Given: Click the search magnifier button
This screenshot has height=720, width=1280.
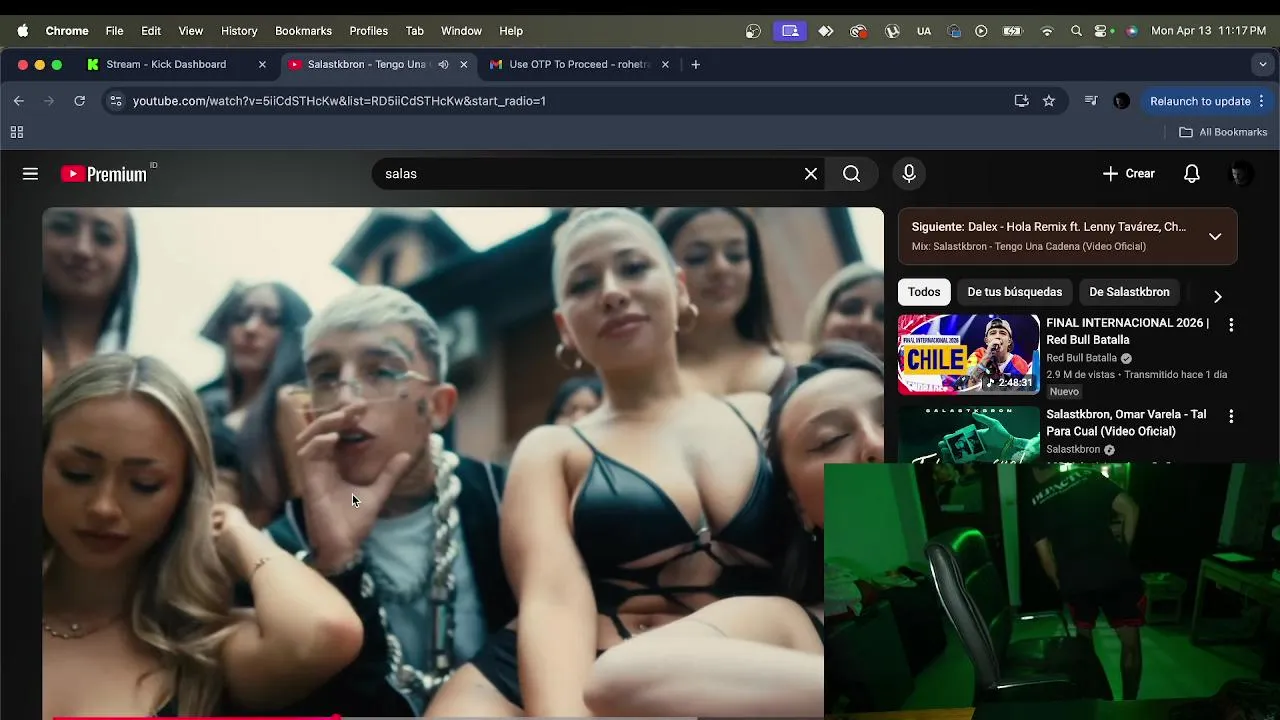Looking at the screenshot, I should click(x=852, y=174).
